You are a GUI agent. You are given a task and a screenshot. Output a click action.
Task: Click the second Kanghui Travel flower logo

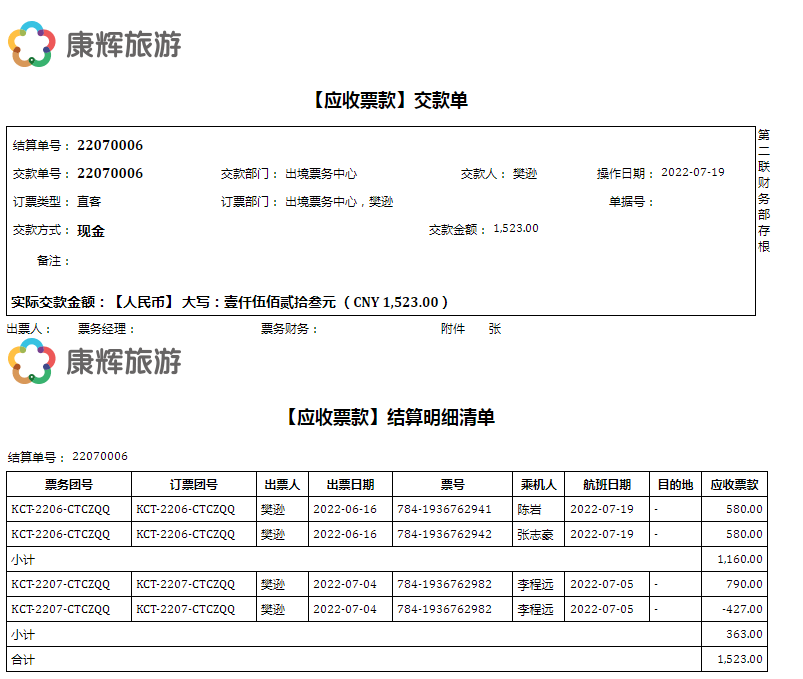32,361
